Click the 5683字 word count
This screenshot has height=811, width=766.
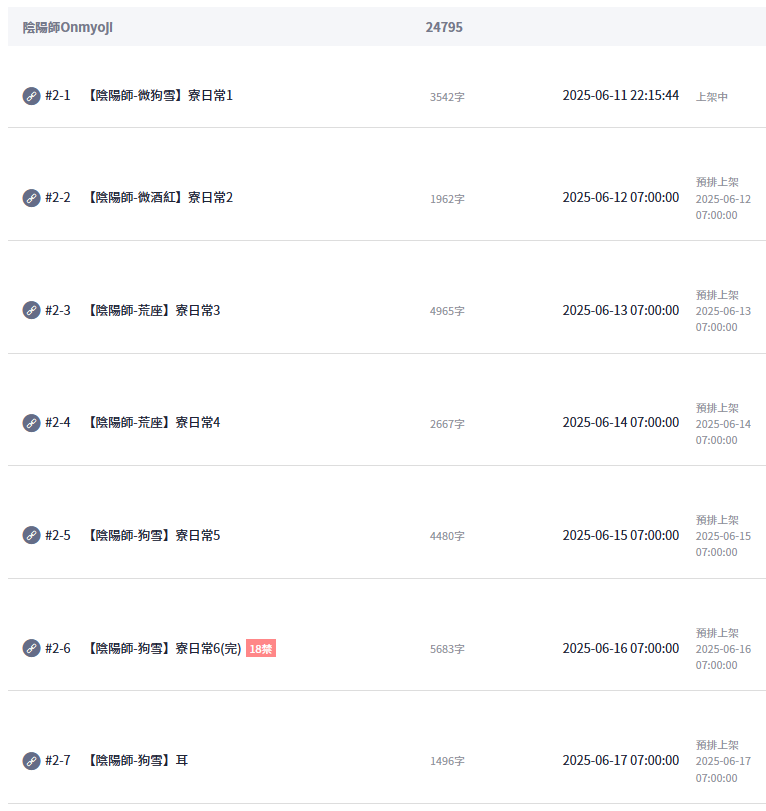pos(447,649)
